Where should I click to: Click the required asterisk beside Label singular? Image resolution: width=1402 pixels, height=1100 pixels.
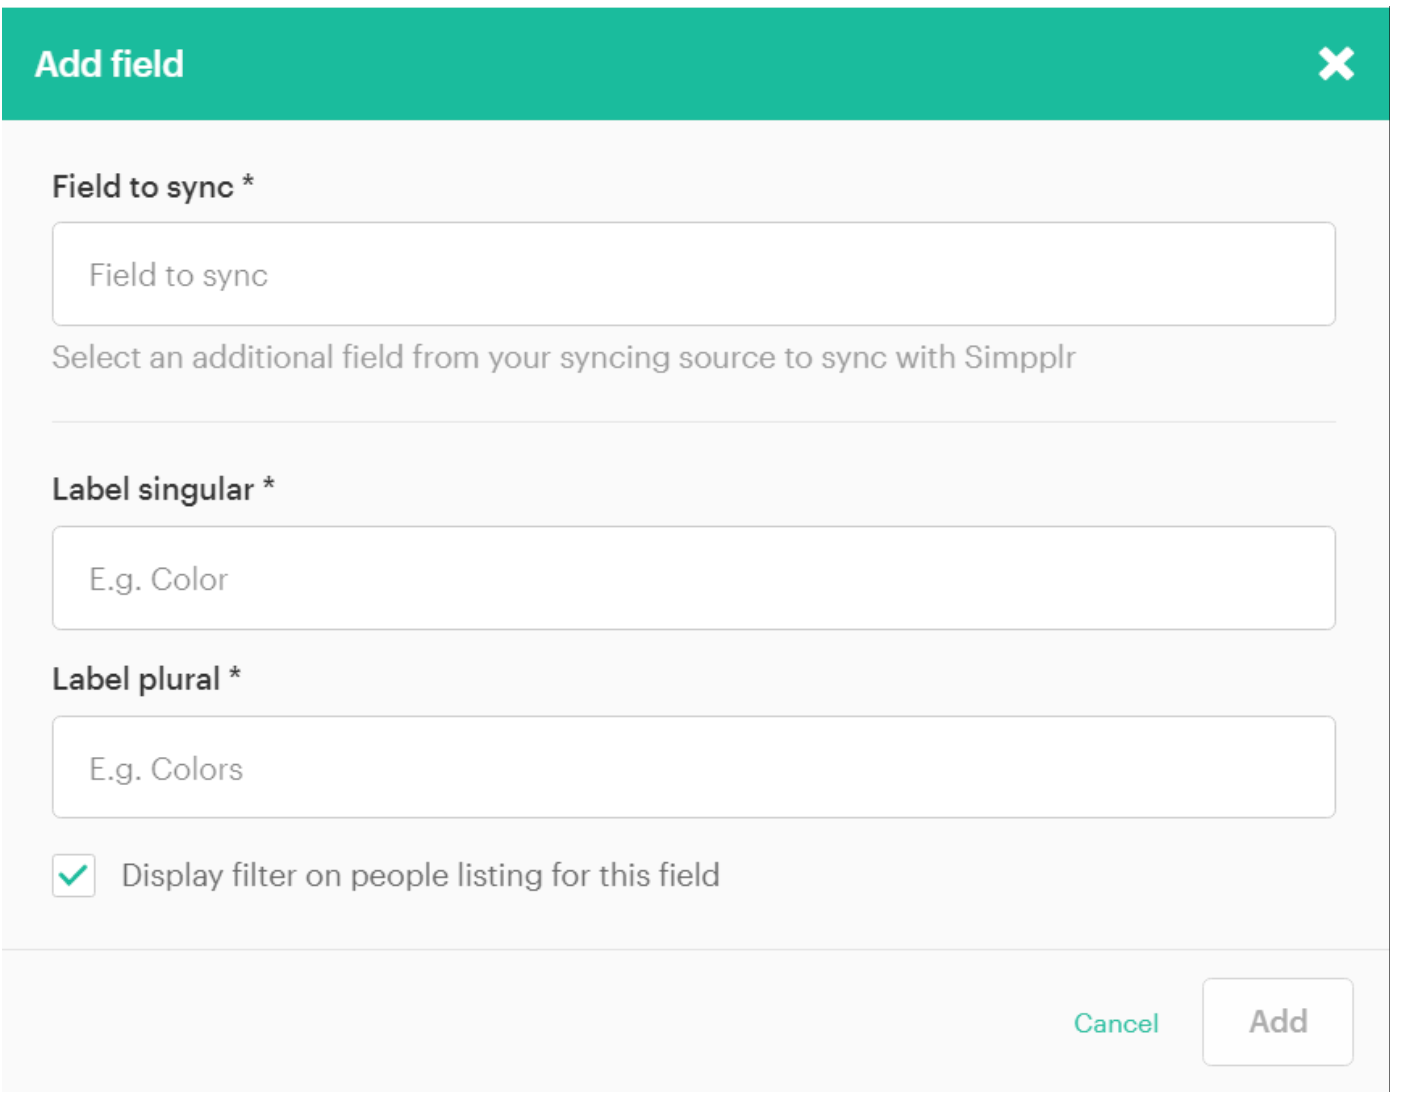(x=268, y=484)
